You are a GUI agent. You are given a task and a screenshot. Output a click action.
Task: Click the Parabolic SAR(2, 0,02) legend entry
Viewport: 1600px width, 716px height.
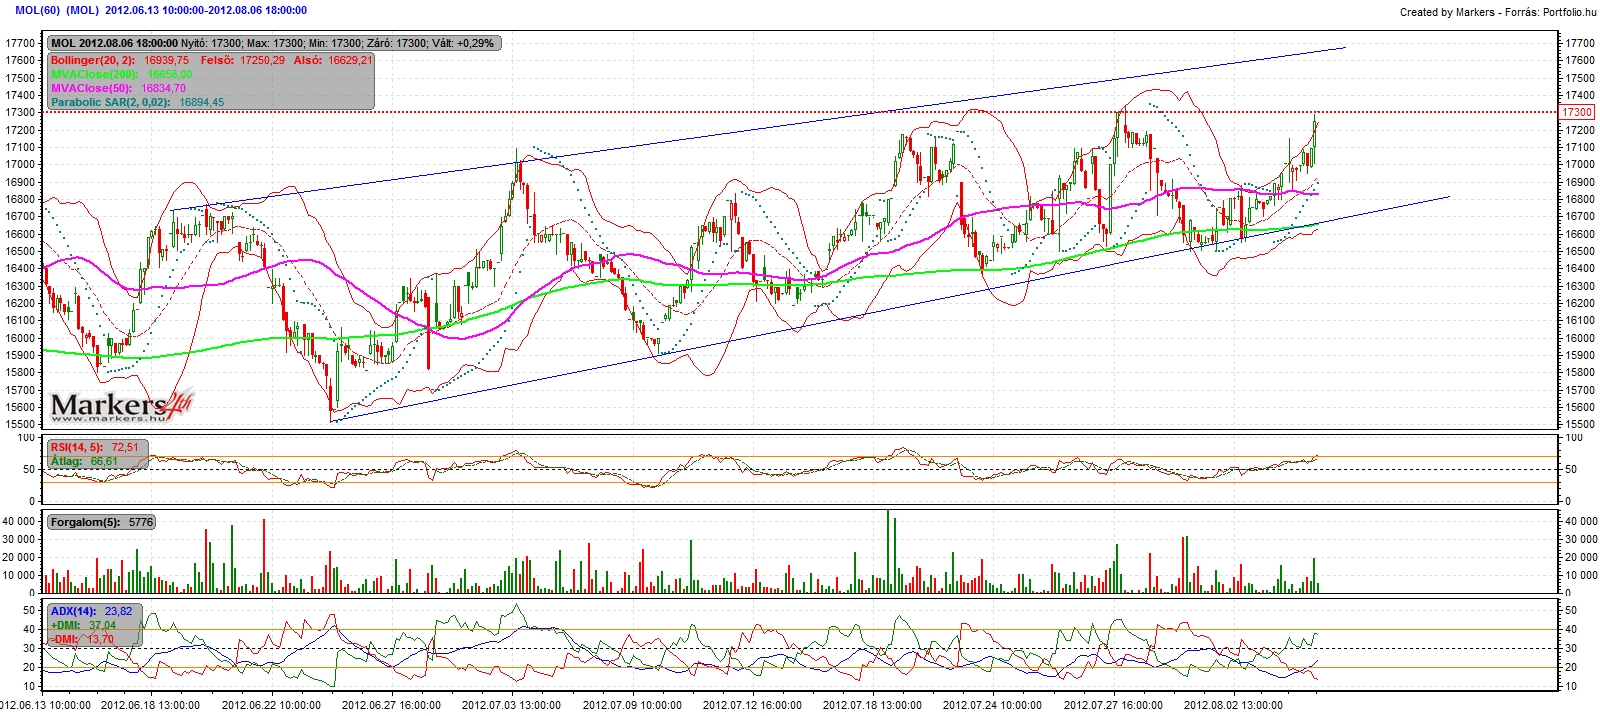tap(137, 102)
